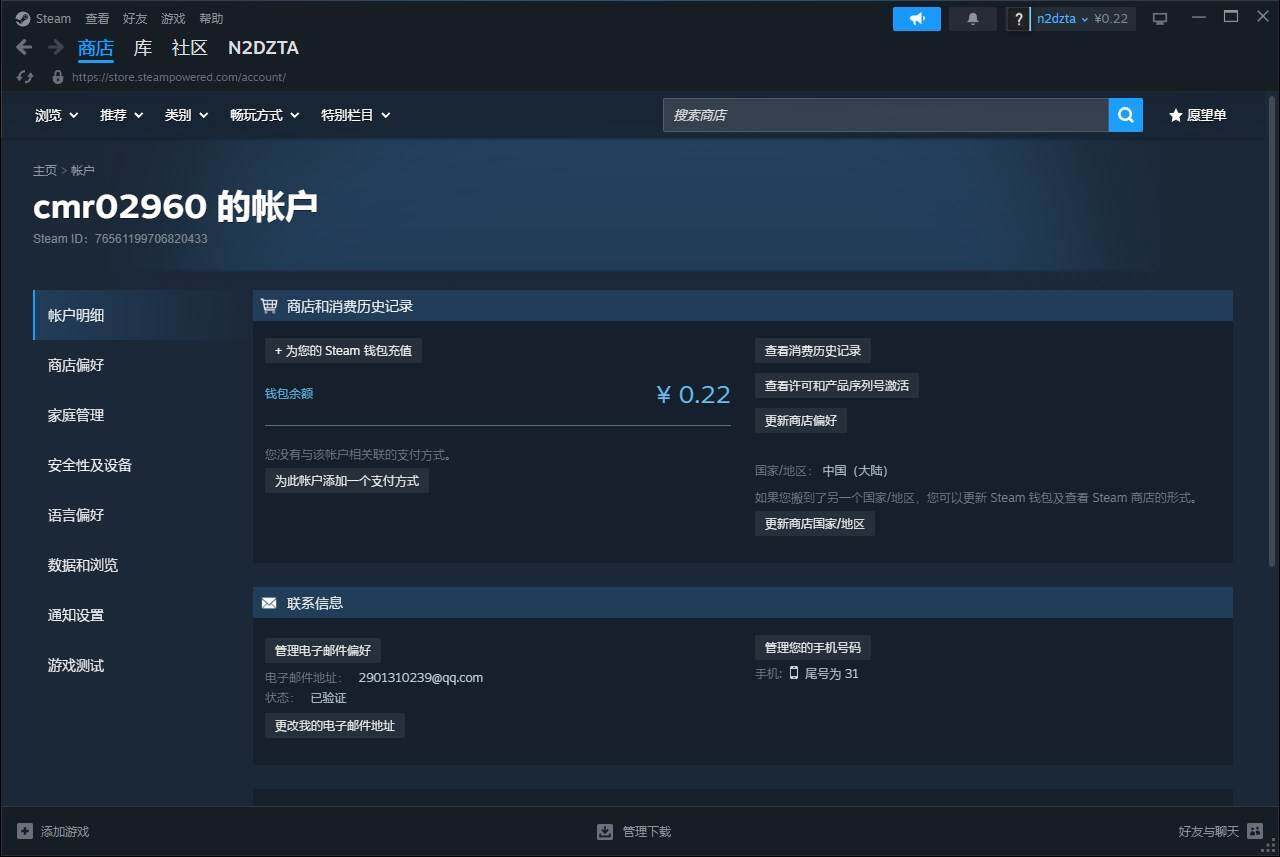Expand the 特别栏目 dropdown menu
The height and width of the screenshot is (857, 1280).
tap(356, 115)
